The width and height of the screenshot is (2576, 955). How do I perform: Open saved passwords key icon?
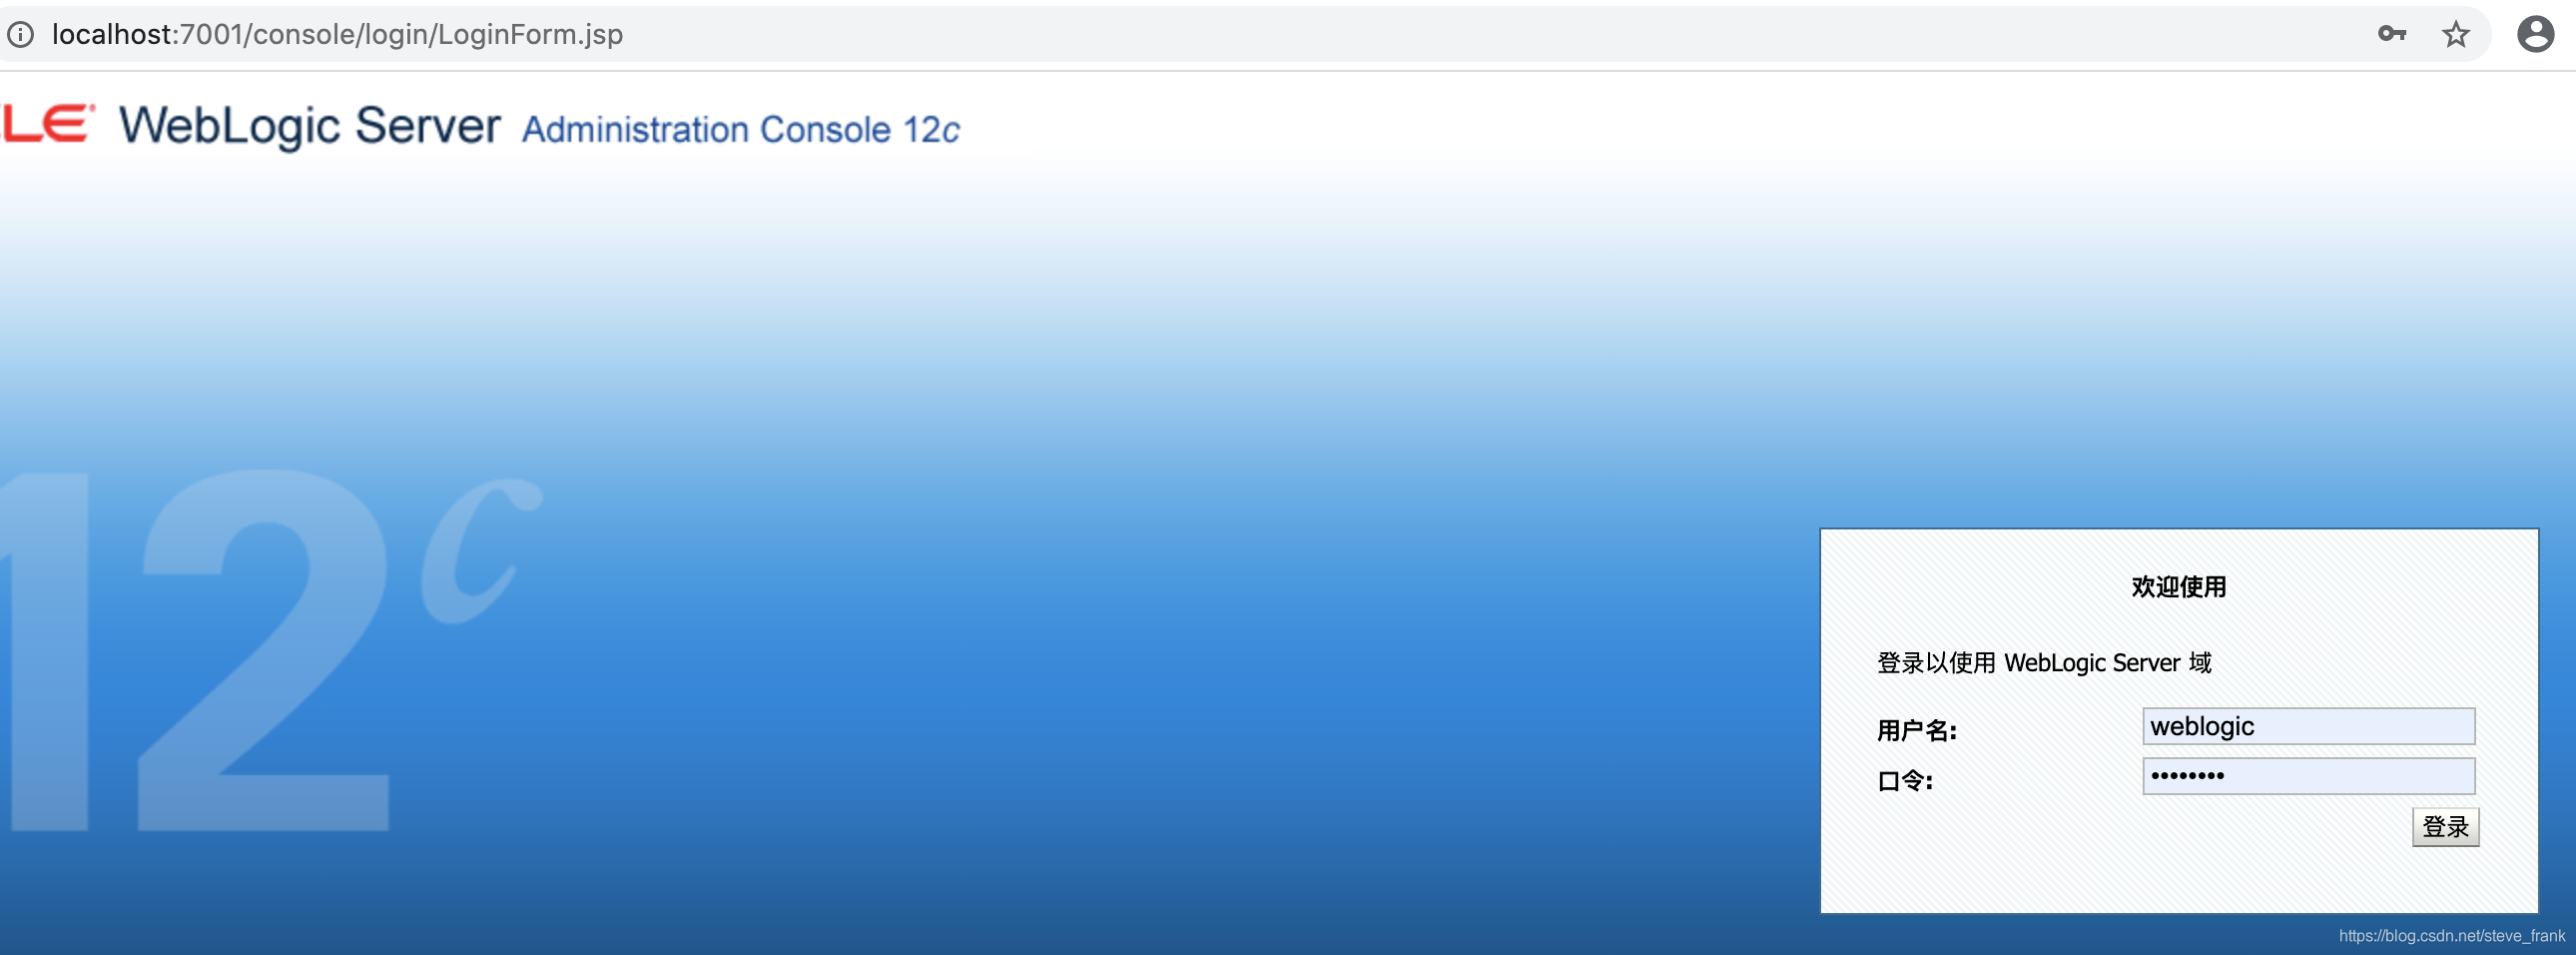pyautogui.click(x=2391, y=34)
